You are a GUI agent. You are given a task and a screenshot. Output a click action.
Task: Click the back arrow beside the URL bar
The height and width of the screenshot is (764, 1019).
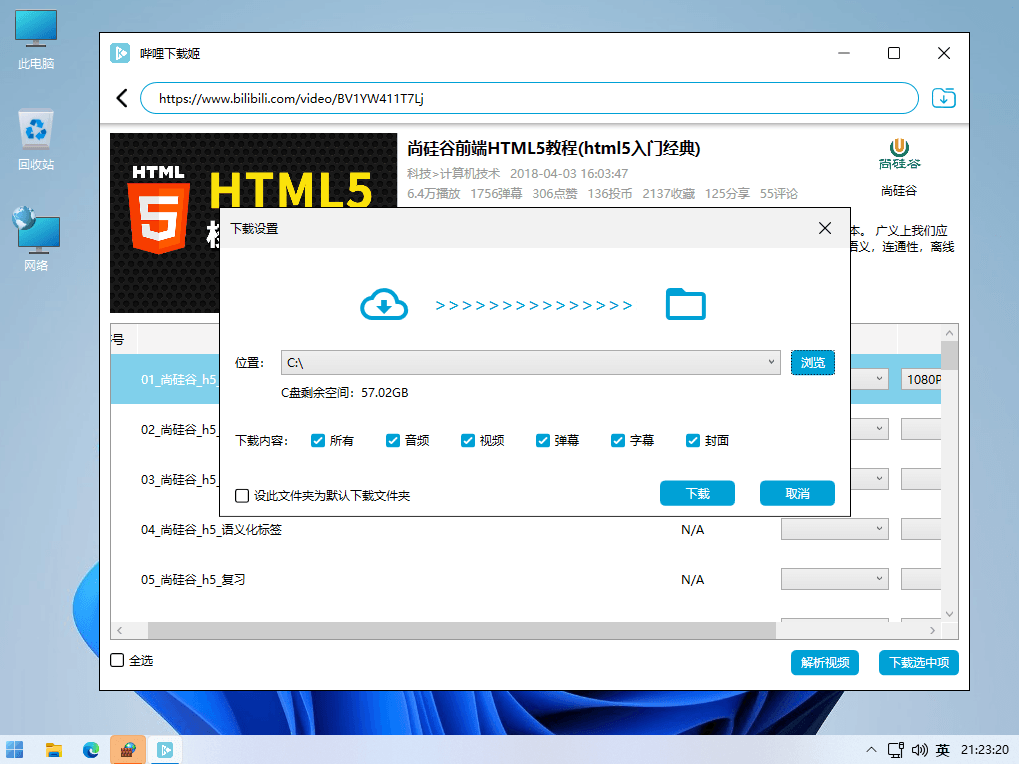click(122, 98)
